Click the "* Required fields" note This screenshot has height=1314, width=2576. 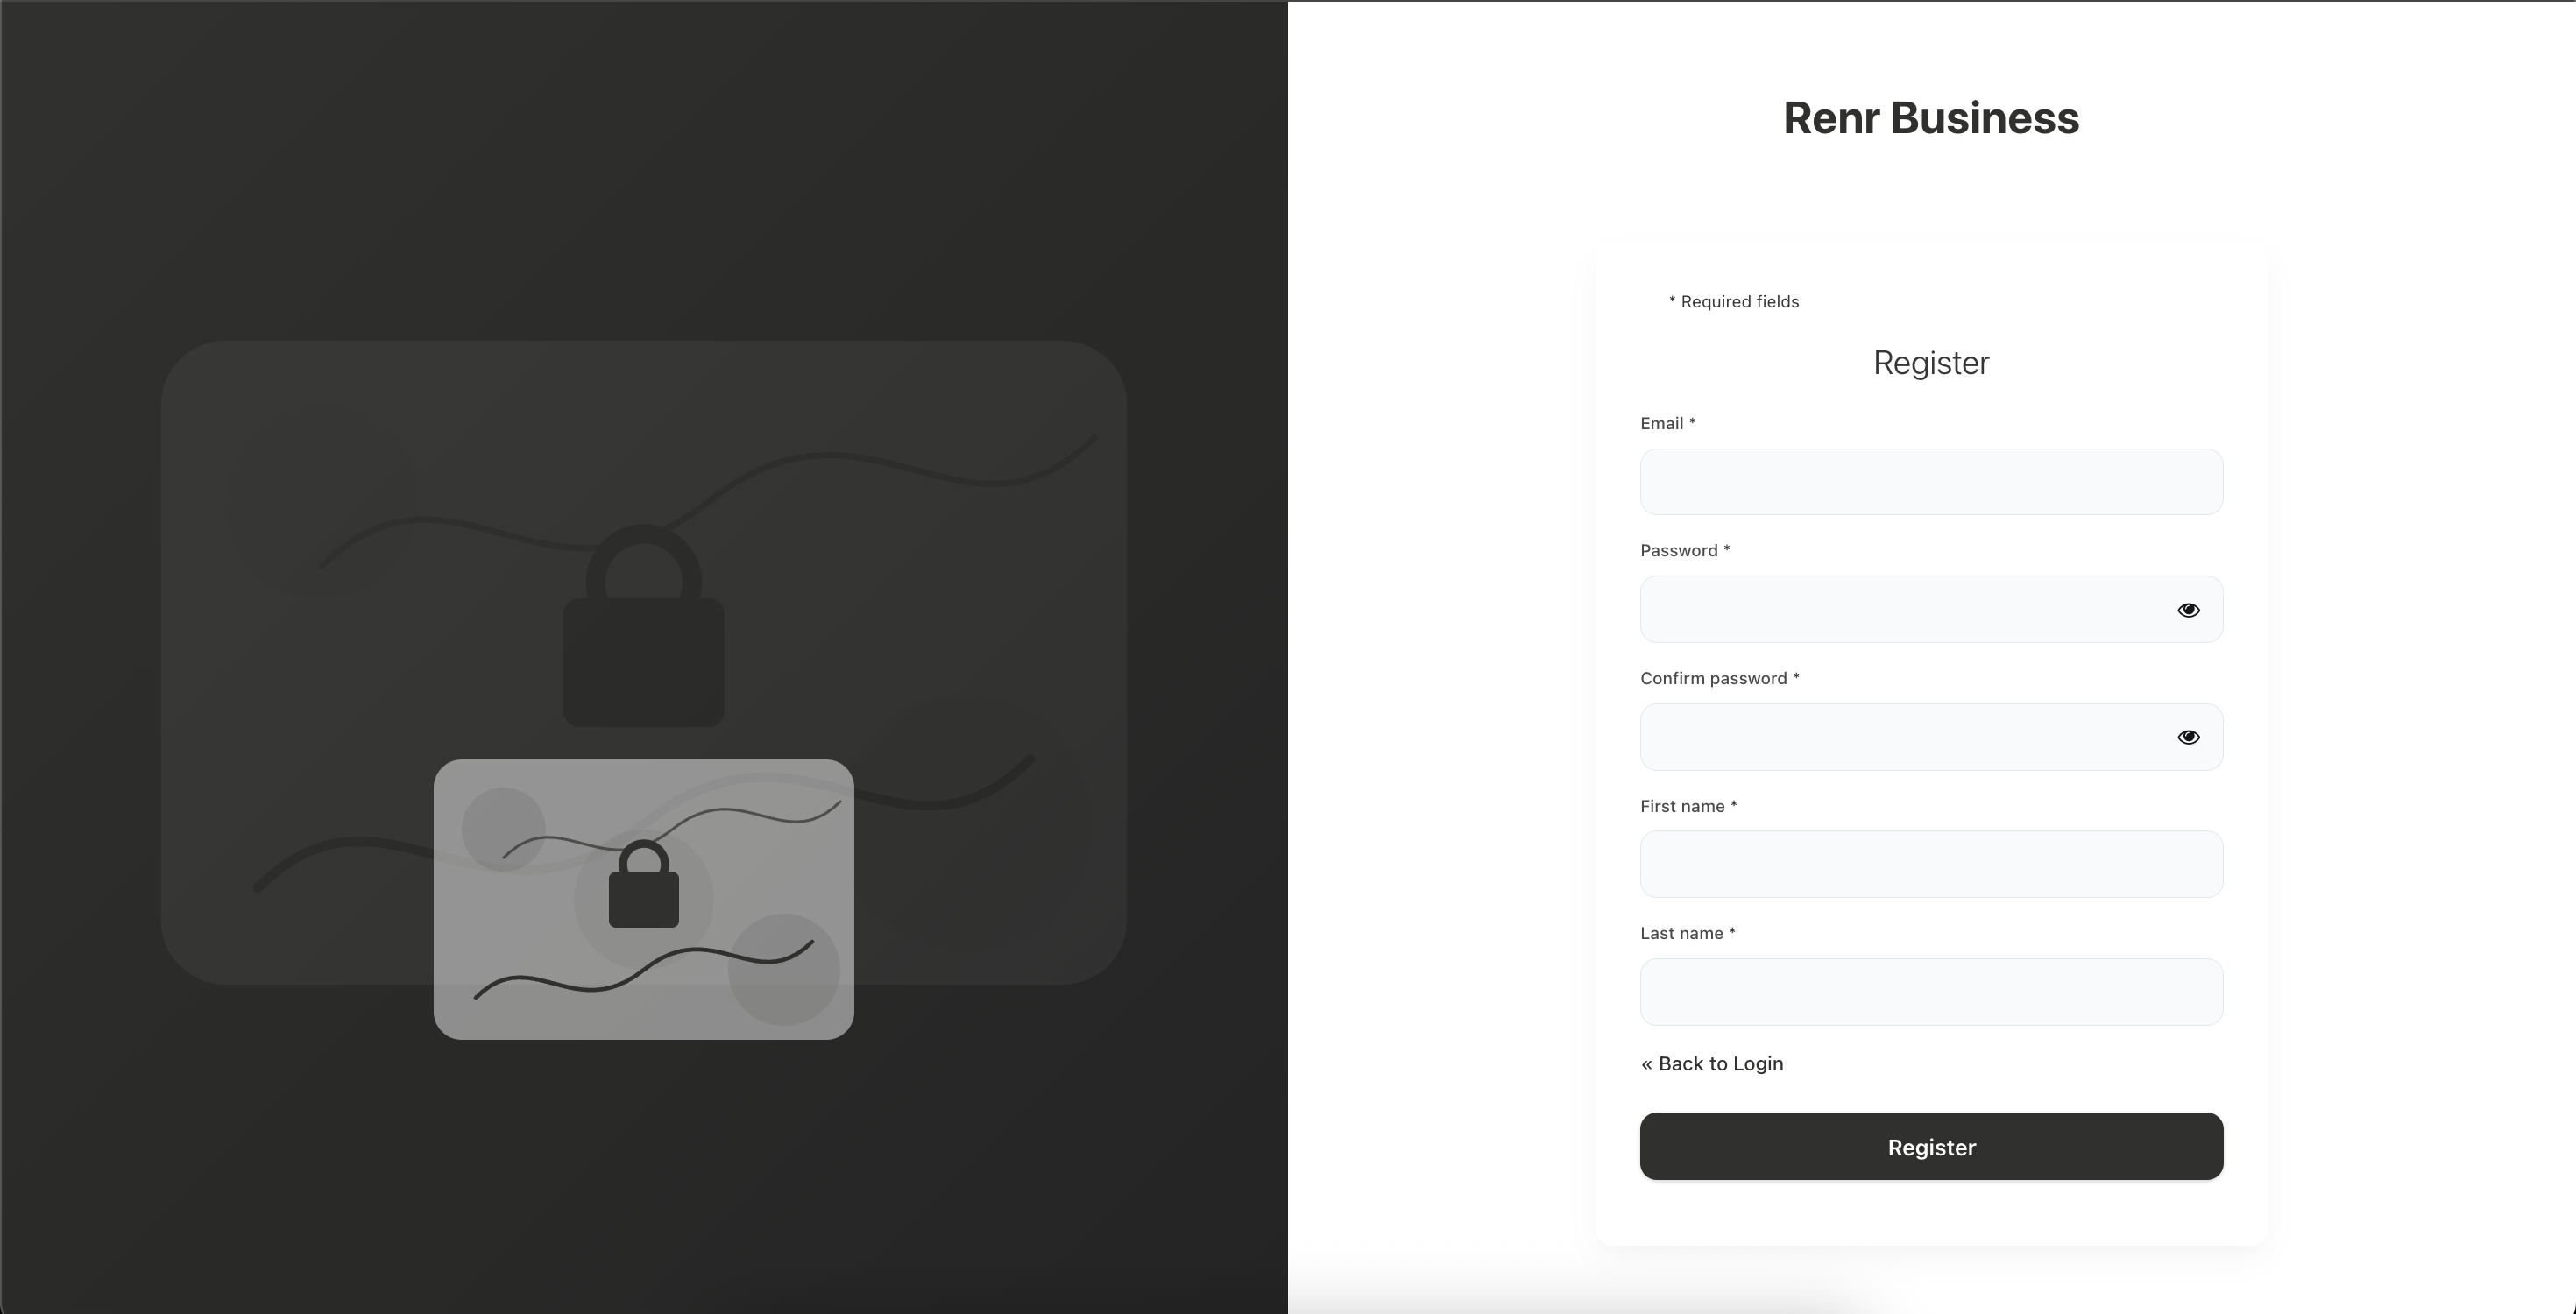(x=1733, y=302)
